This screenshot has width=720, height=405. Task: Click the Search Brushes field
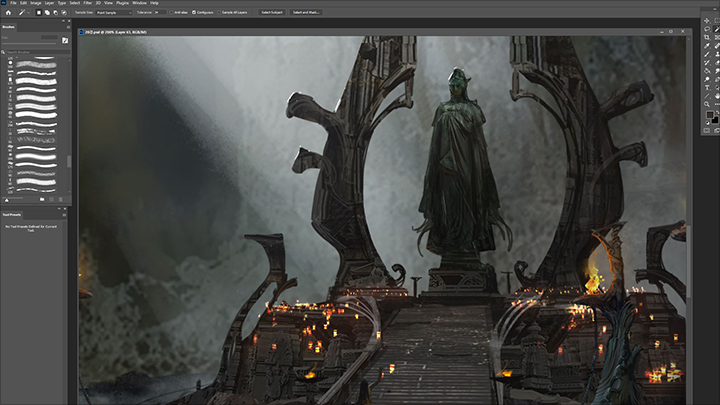pos(37,52)
